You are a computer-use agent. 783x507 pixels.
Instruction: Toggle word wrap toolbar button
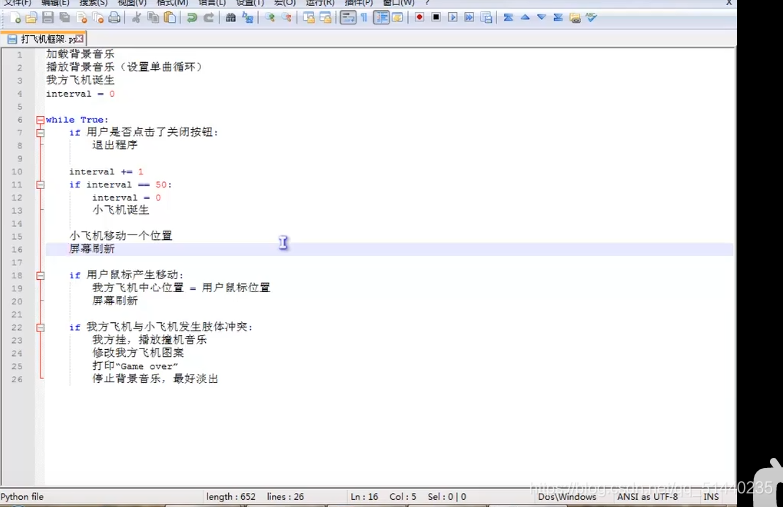[348, 18]
